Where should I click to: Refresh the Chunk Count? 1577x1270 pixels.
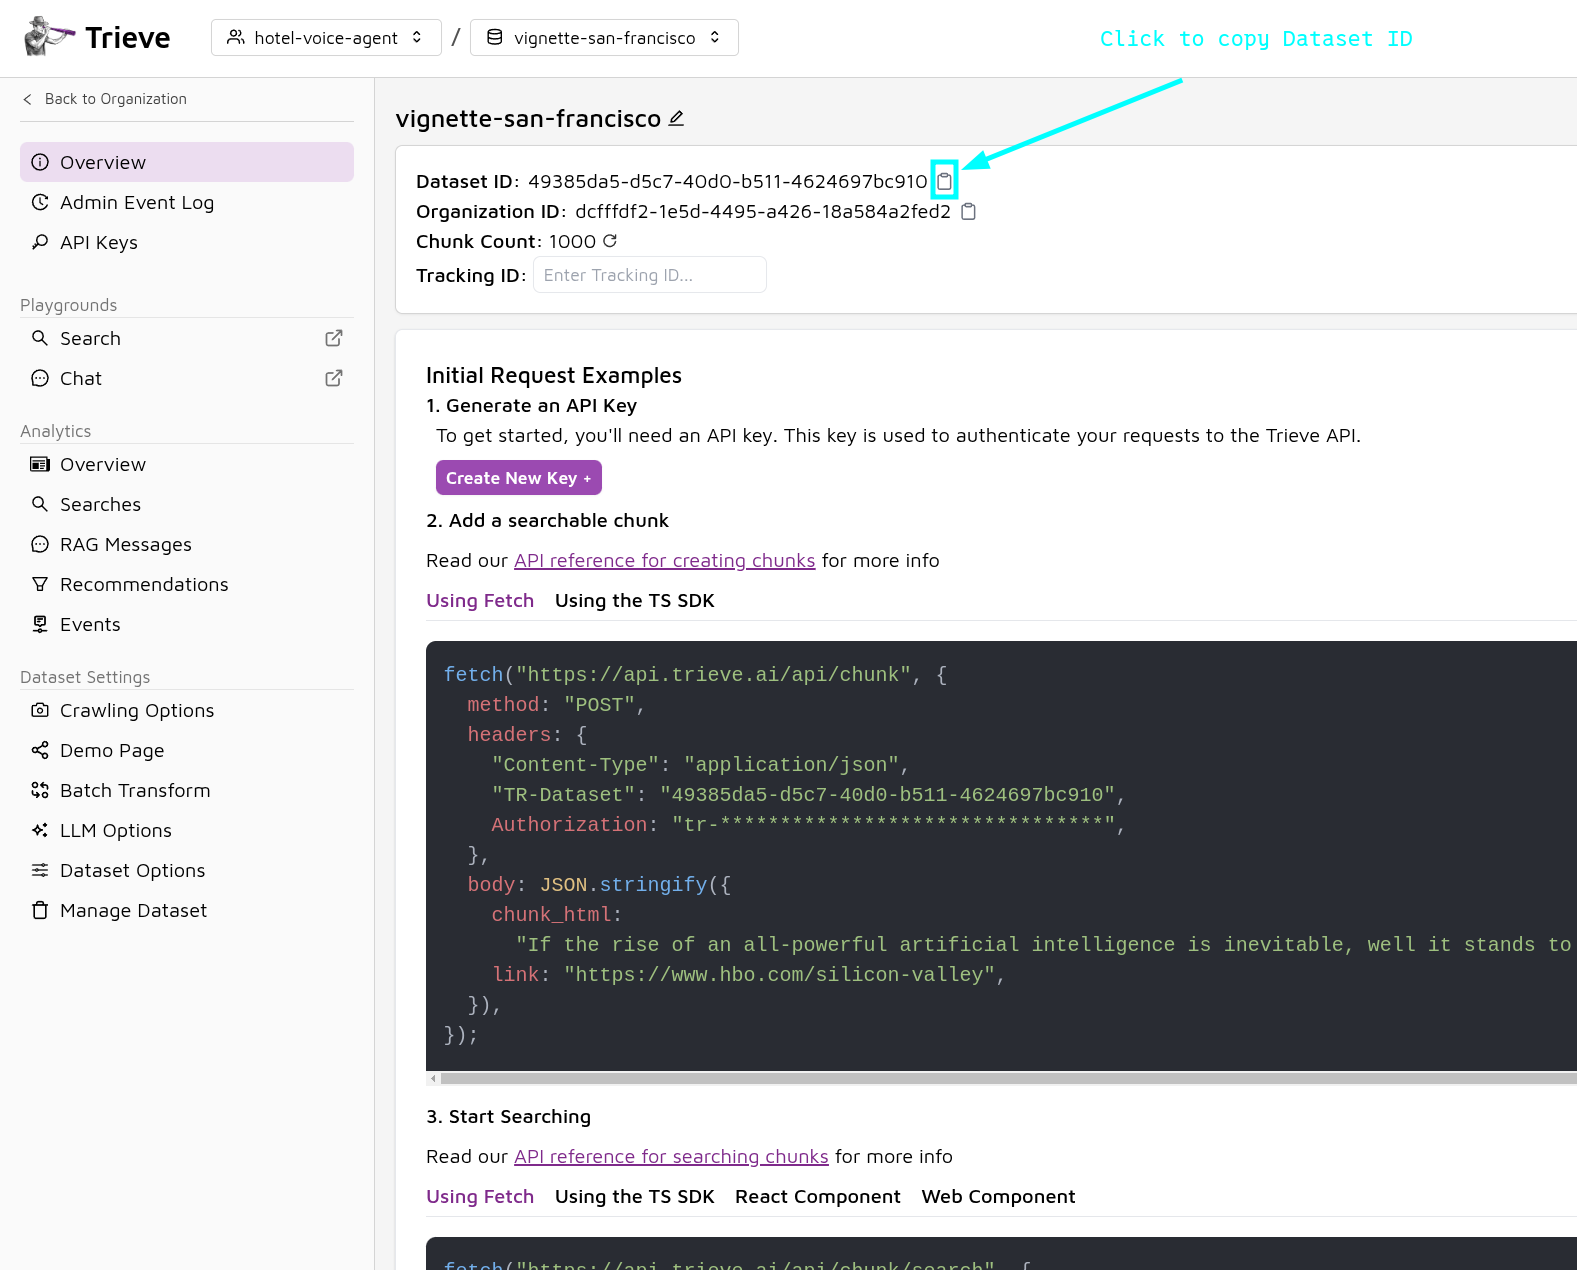610,241
